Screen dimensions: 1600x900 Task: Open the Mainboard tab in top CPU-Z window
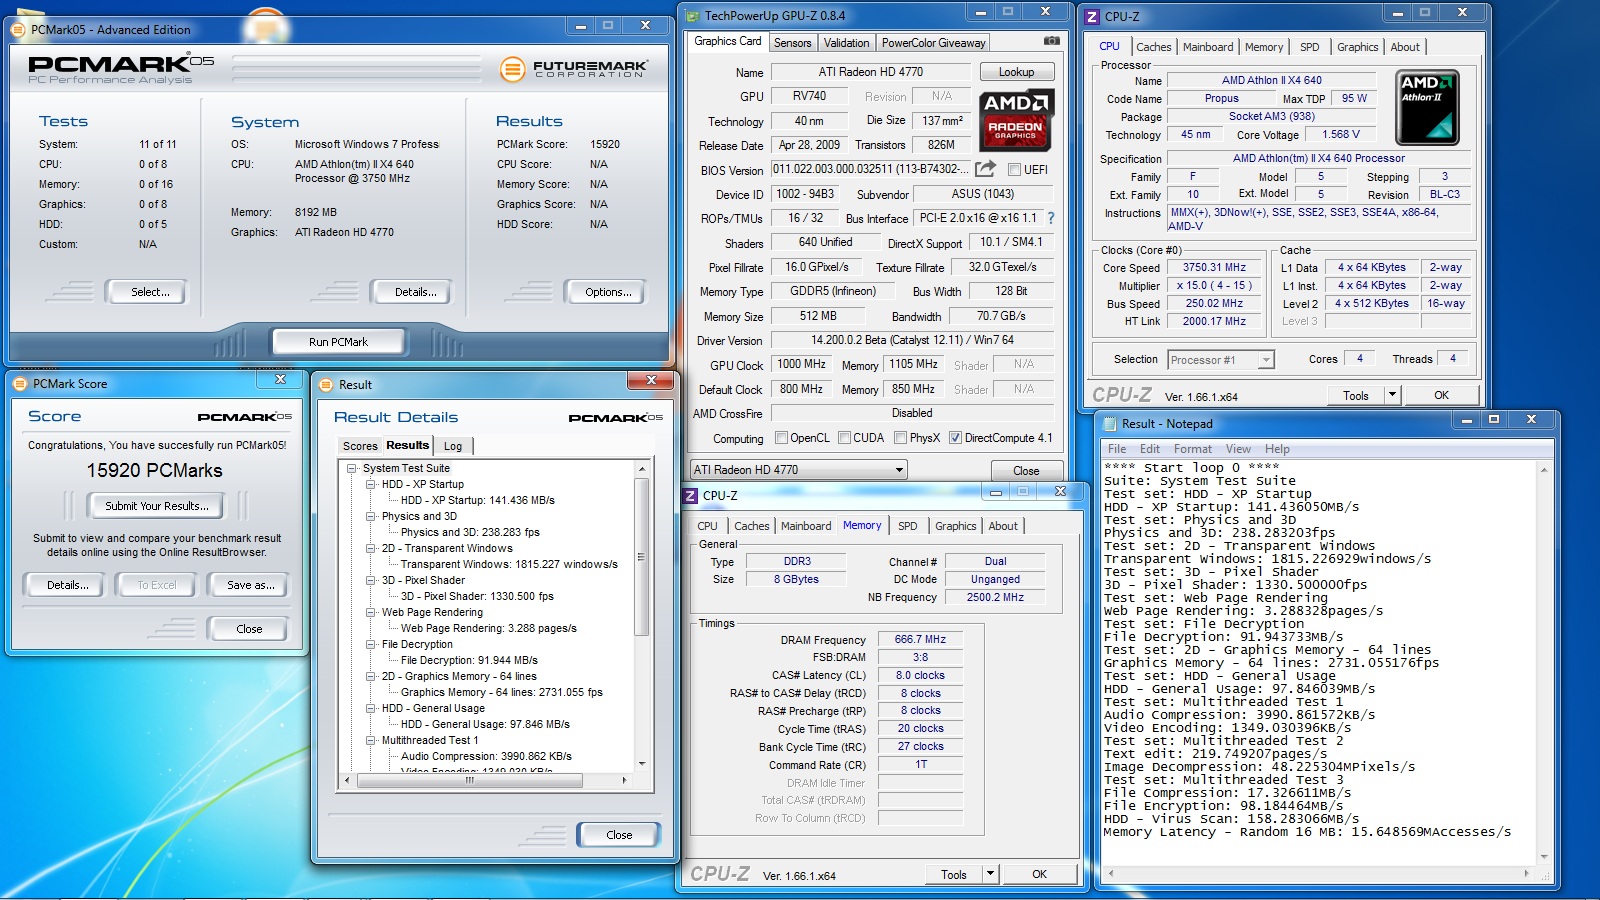[1208, 47]
